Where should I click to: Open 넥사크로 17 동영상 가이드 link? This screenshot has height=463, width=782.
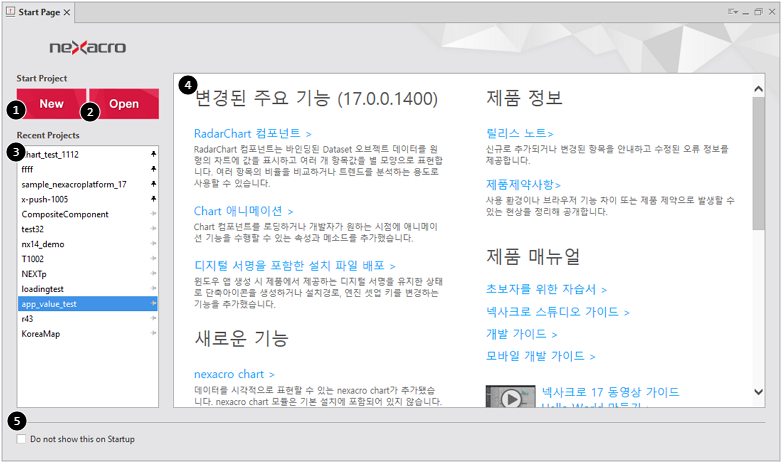tap(610, 392)
